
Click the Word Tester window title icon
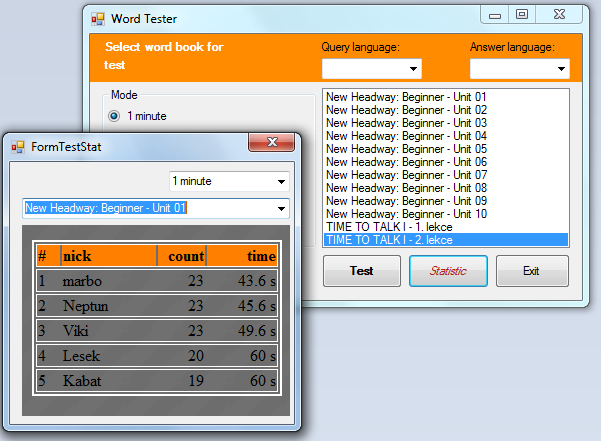click(x=98, y=18)
